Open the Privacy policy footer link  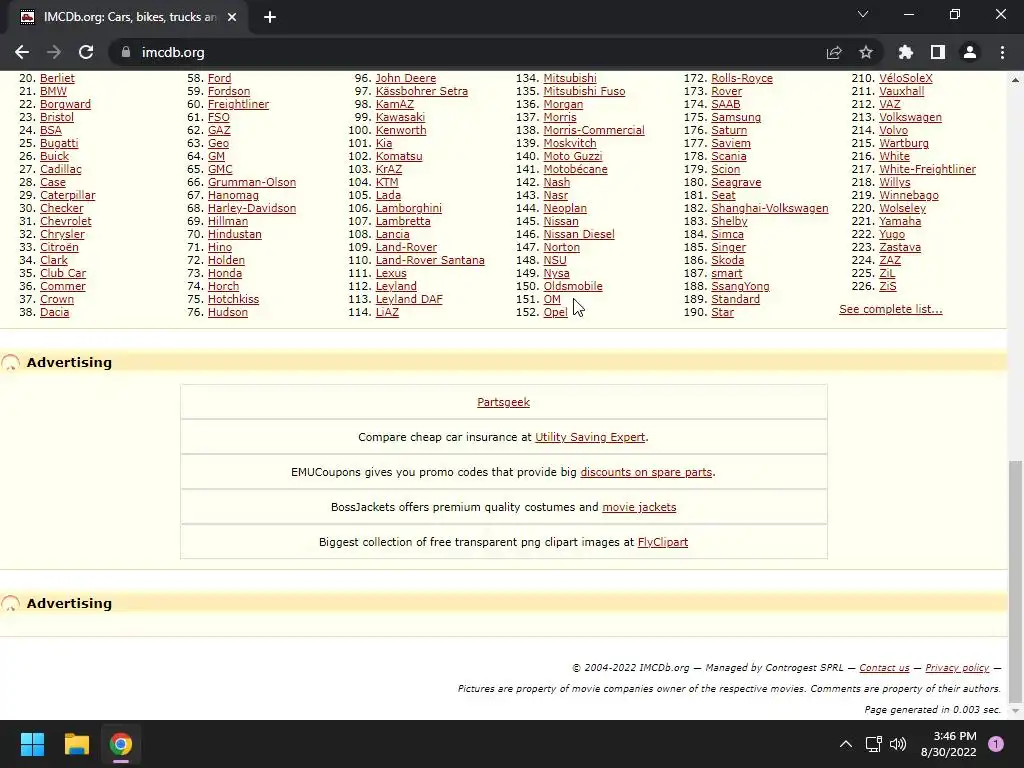pos(957,667)
